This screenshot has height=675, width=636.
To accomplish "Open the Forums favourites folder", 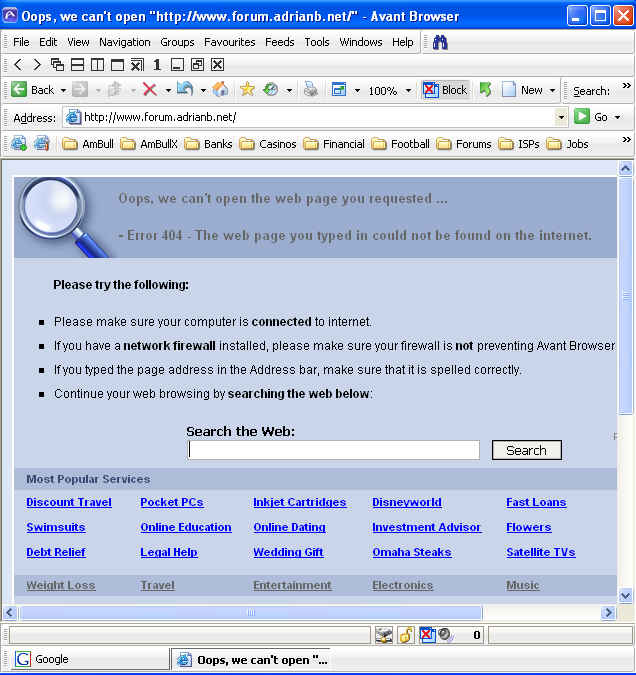I will pos(464,144).
